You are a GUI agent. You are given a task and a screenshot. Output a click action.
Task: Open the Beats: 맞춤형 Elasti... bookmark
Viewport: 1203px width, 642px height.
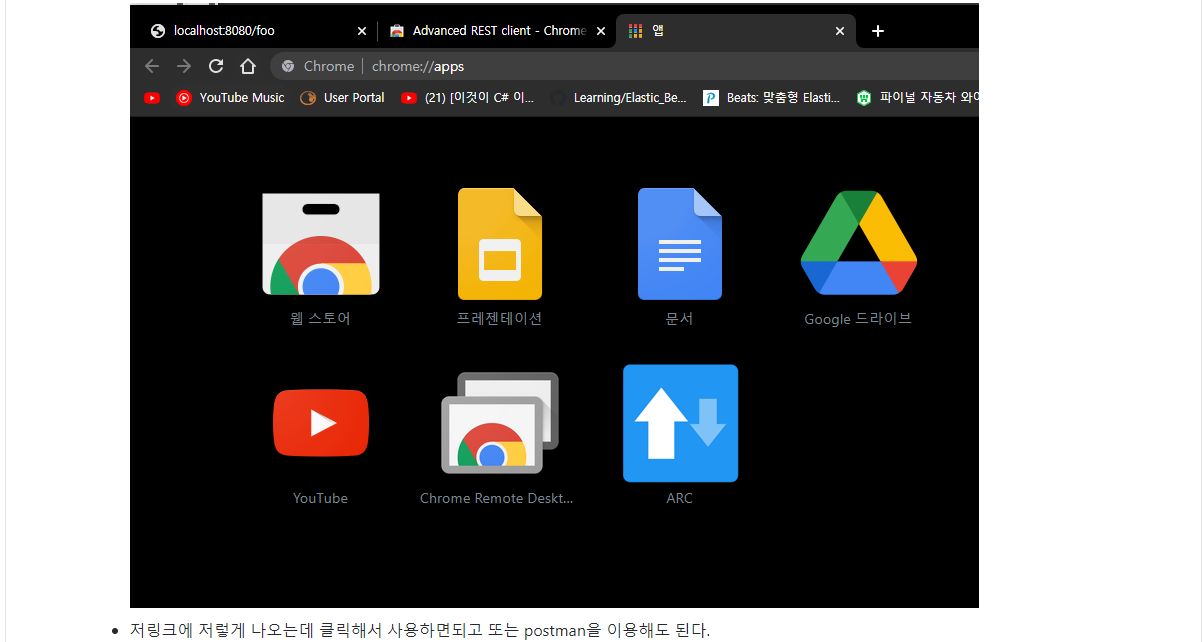coord(772,98)
